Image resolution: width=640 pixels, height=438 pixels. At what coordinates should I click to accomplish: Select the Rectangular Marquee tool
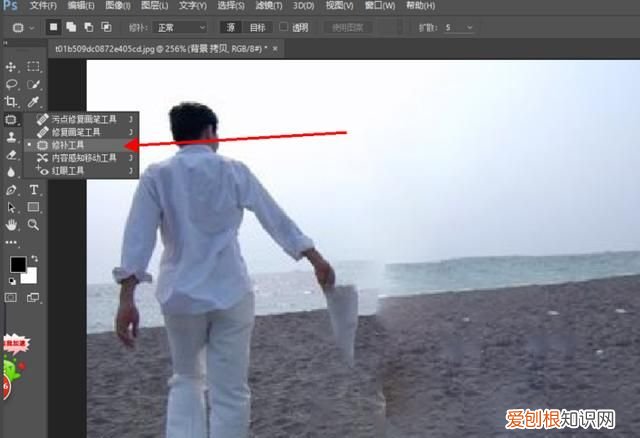click(33, 67)
